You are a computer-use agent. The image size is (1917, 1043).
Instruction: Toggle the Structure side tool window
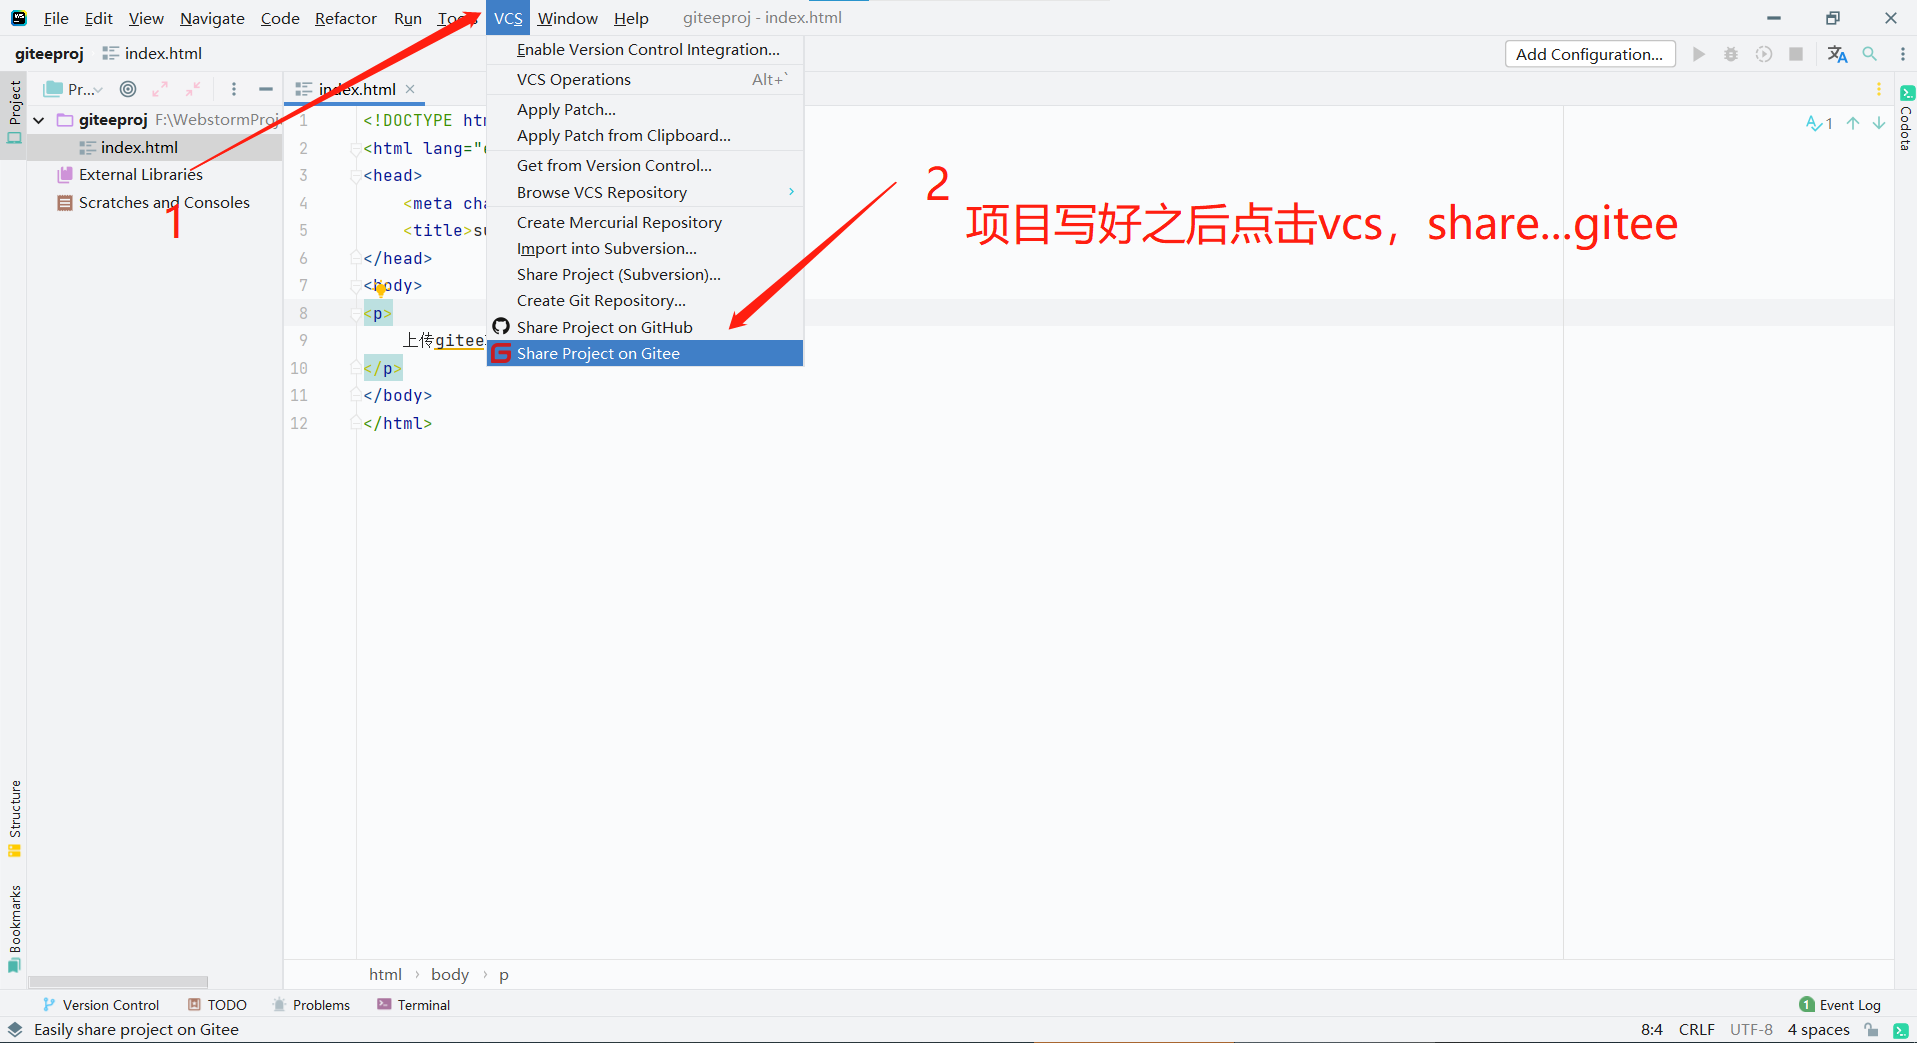click(14, 818)
